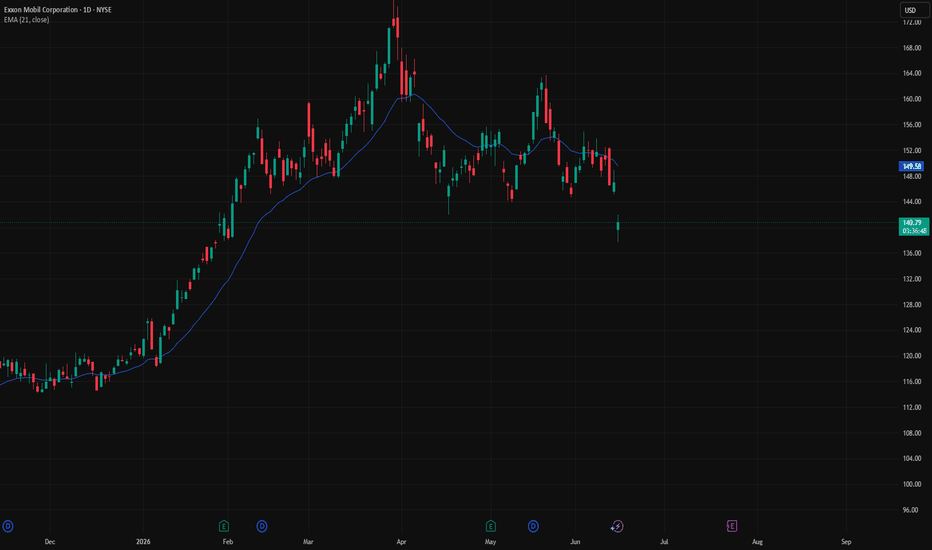This screenshot has height=550, width=932.
Task: Click the latest gapped-down green candle
Action: point(618,227)
